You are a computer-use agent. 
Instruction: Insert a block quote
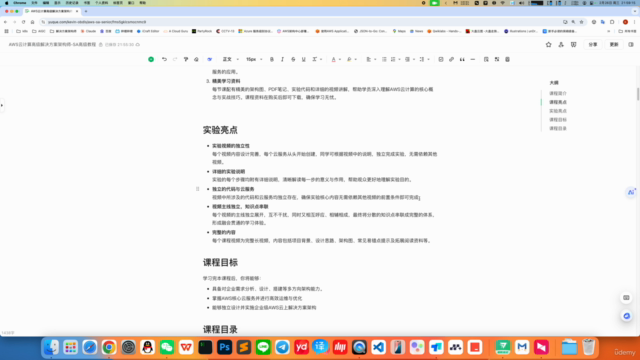pos(462,59)
